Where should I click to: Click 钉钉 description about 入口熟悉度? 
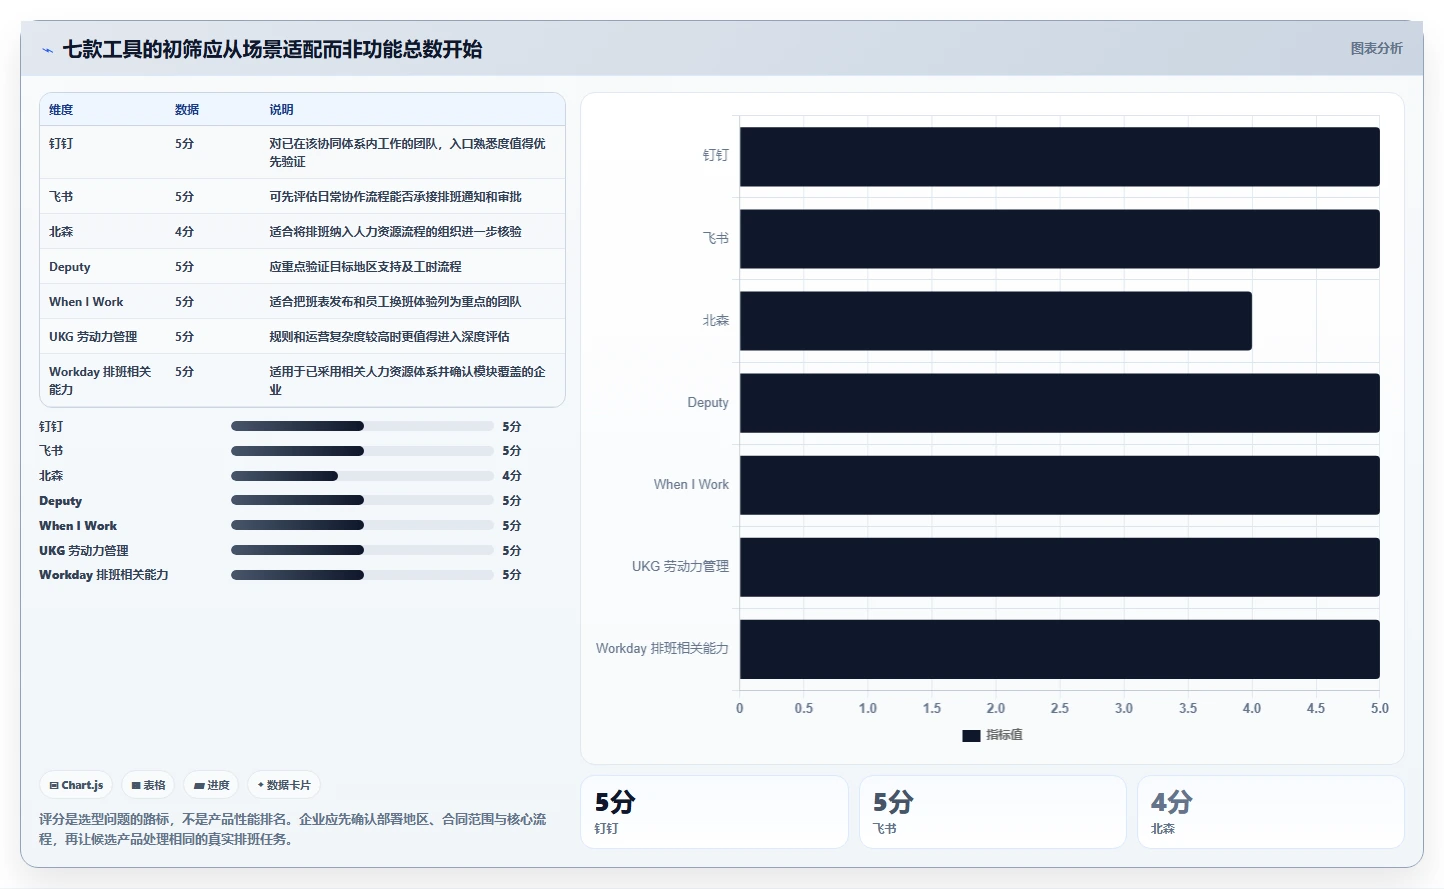click(x=408, y=153)
